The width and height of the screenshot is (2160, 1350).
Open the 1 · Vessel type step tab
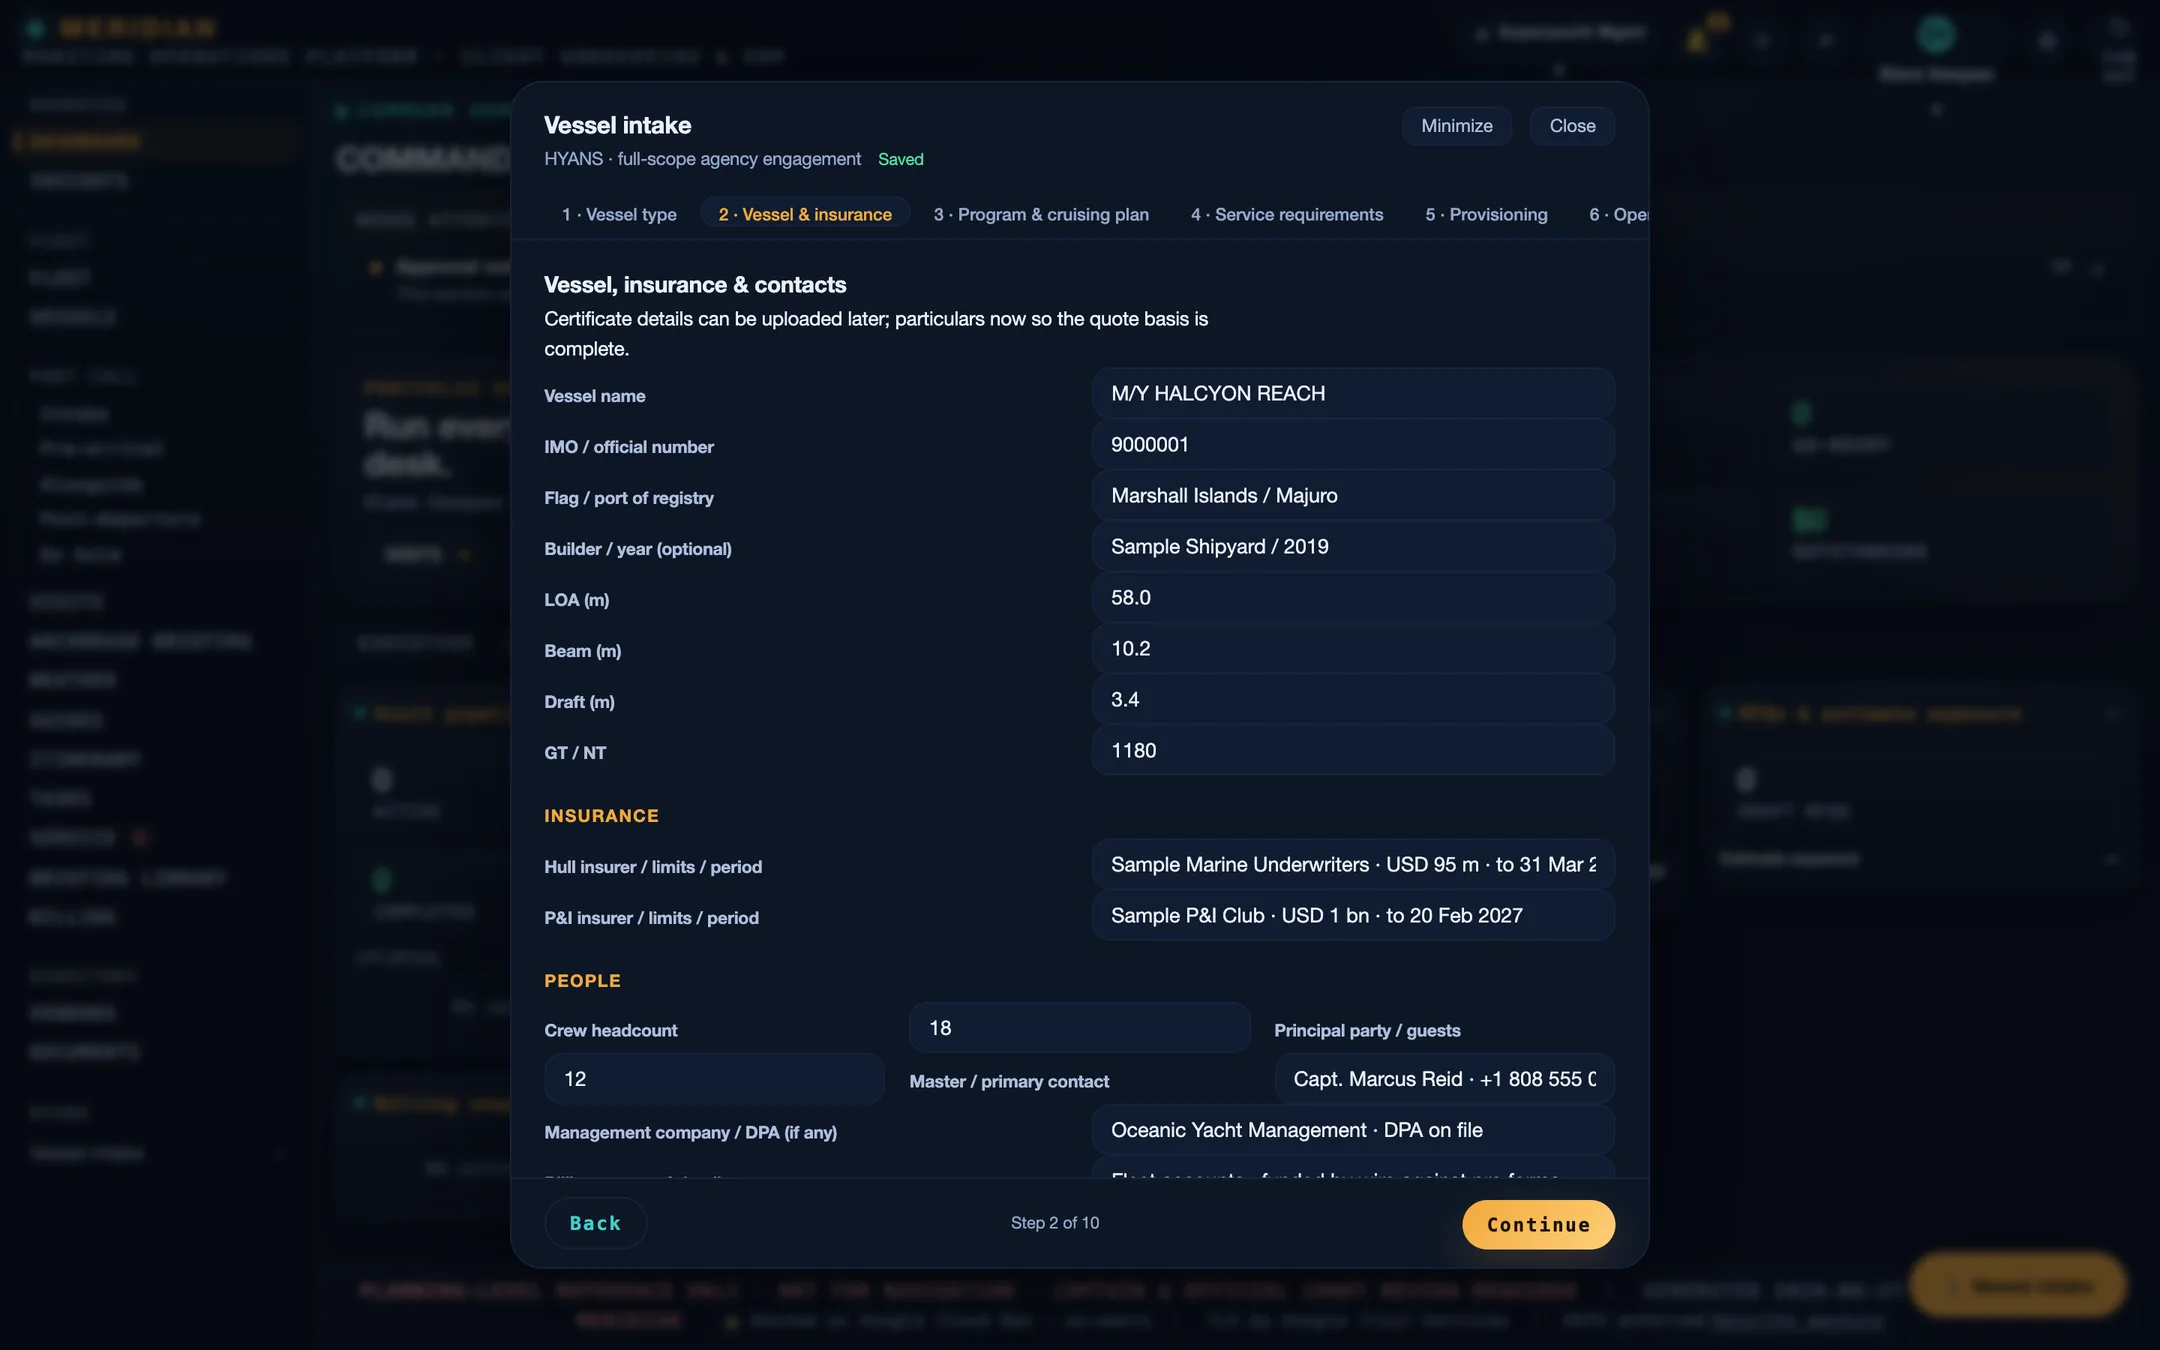pos(619,214)
